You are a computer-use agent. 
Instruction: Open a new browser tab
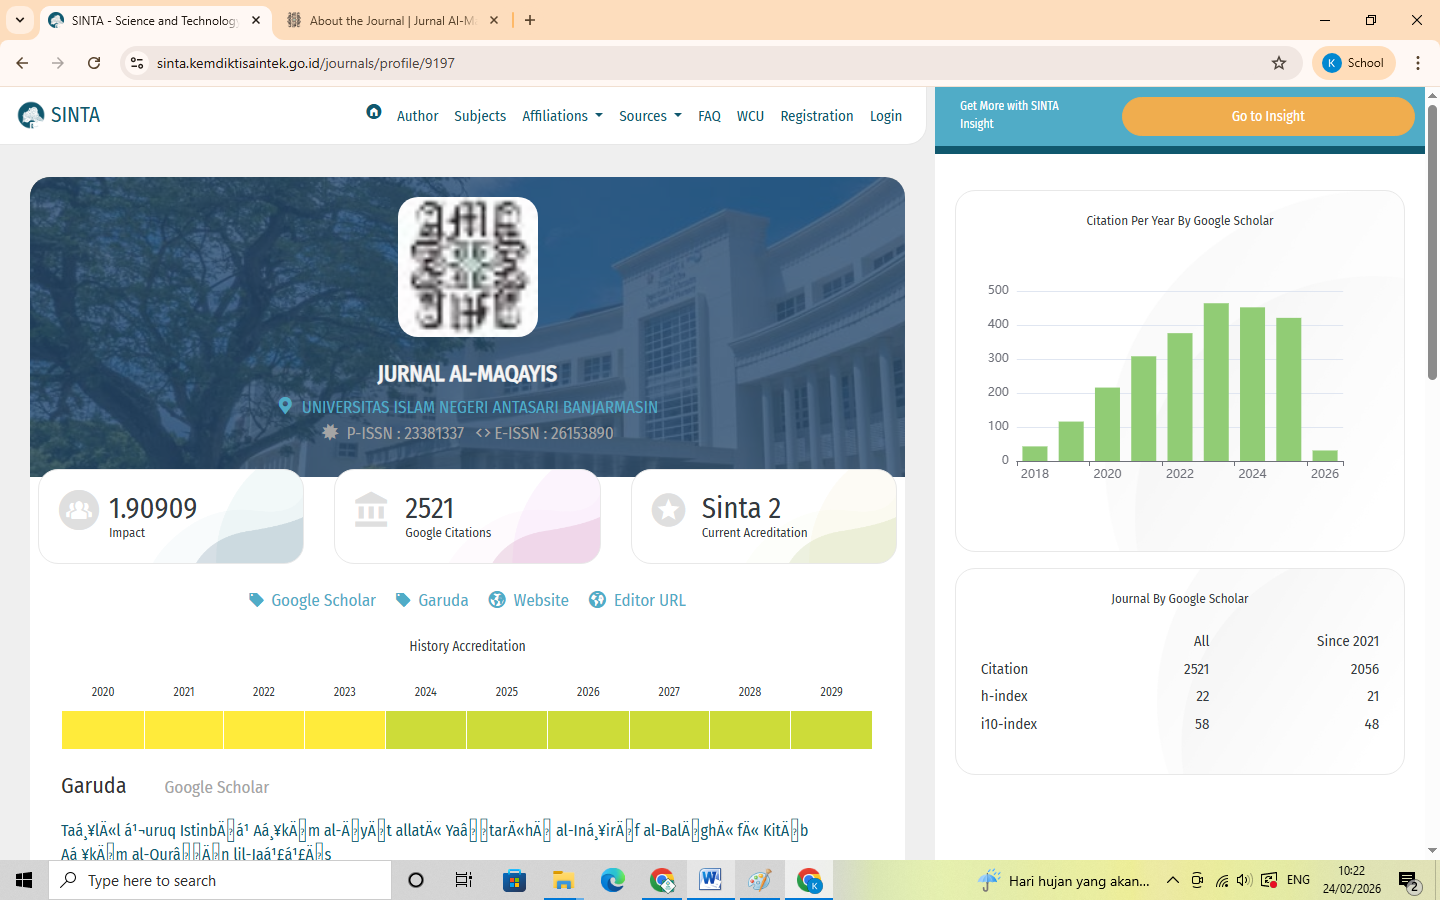(x=530, y=20)
